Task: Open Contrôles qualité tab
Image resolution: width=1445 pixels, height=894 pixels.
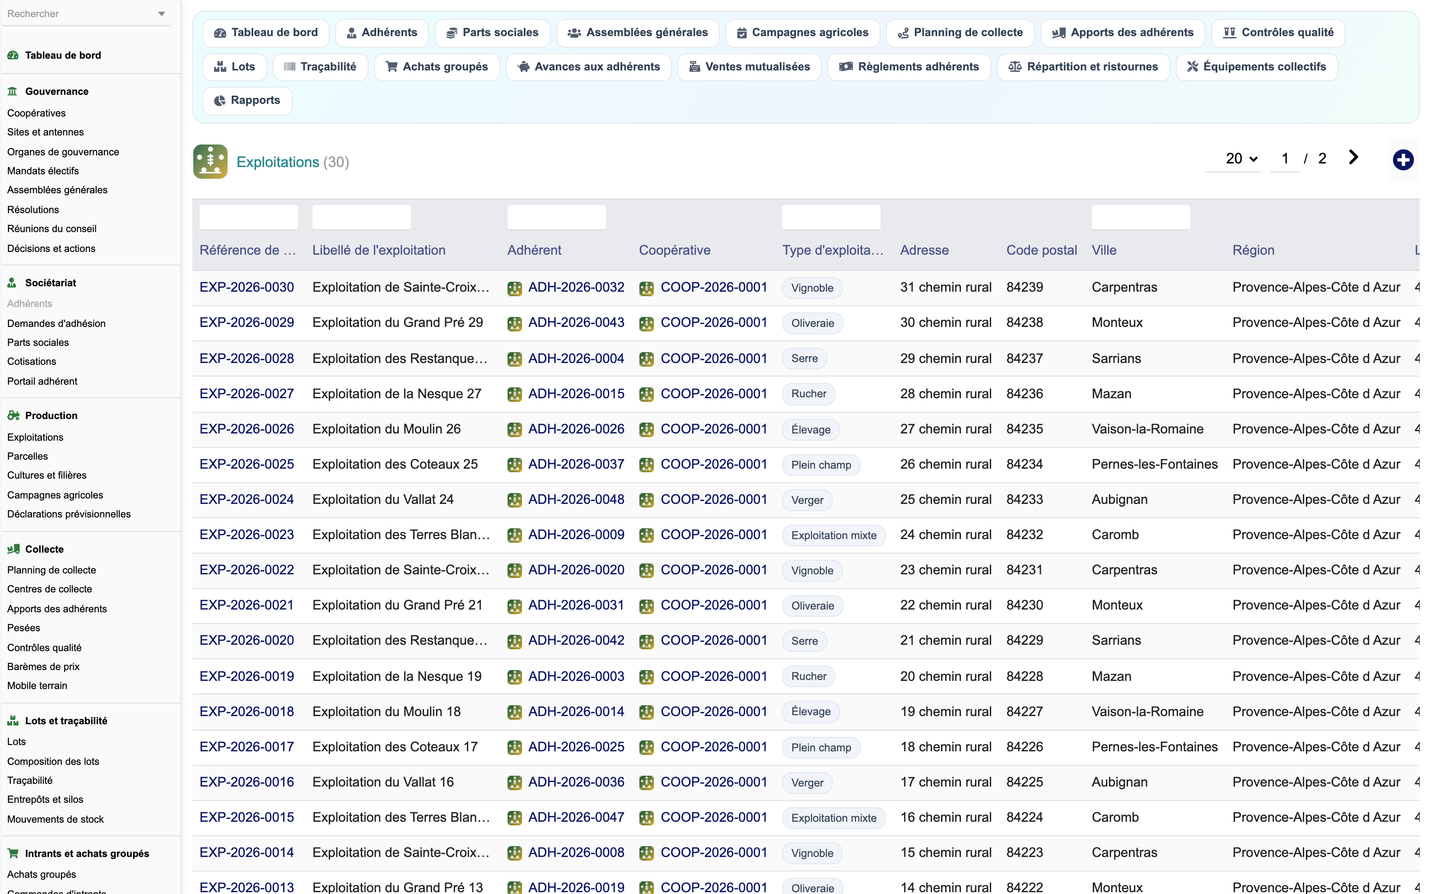Action: pyautogui.click(x=1278, y=33)
